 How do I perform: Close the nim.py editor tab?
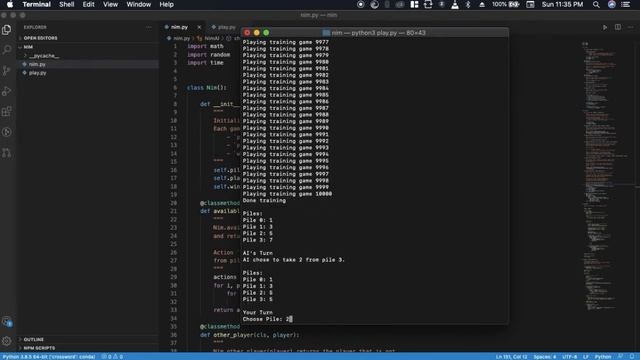point(199,27)
